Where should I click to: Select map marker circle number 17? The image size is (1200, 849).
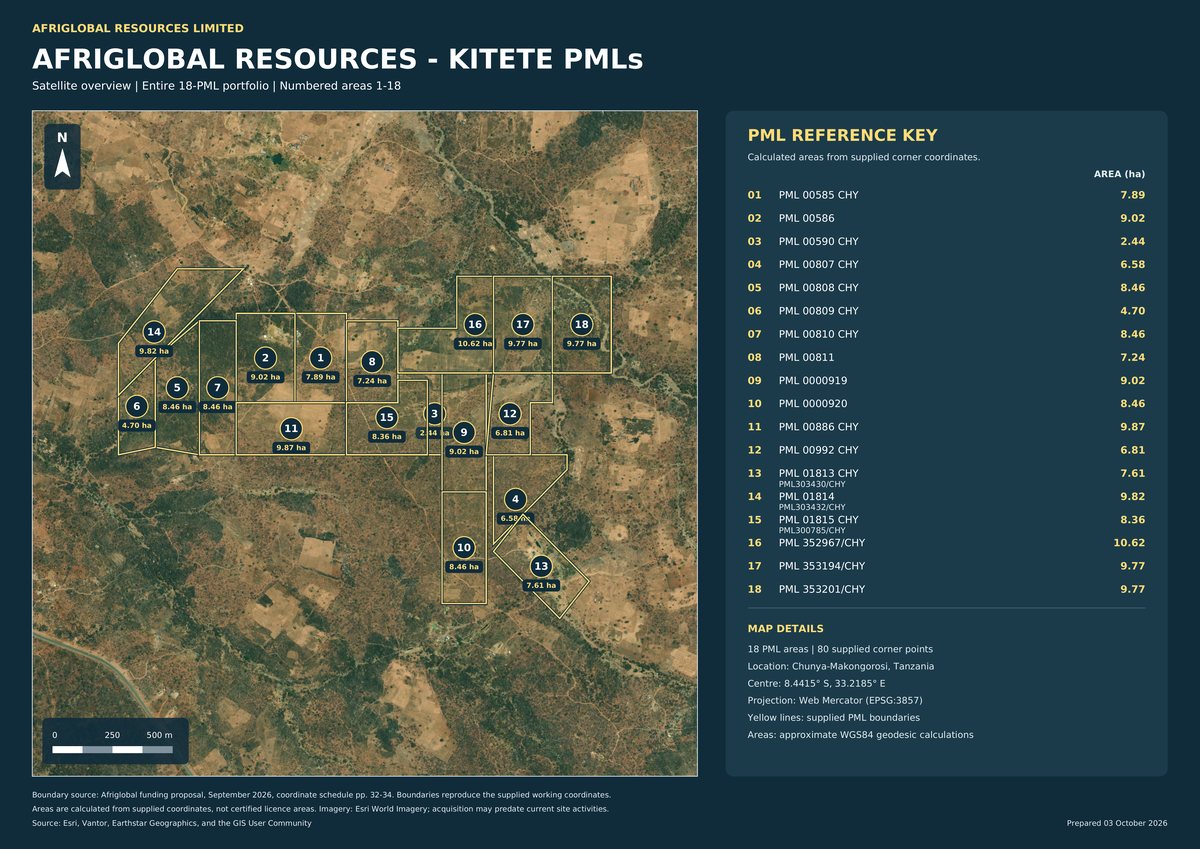click(523, 325)
